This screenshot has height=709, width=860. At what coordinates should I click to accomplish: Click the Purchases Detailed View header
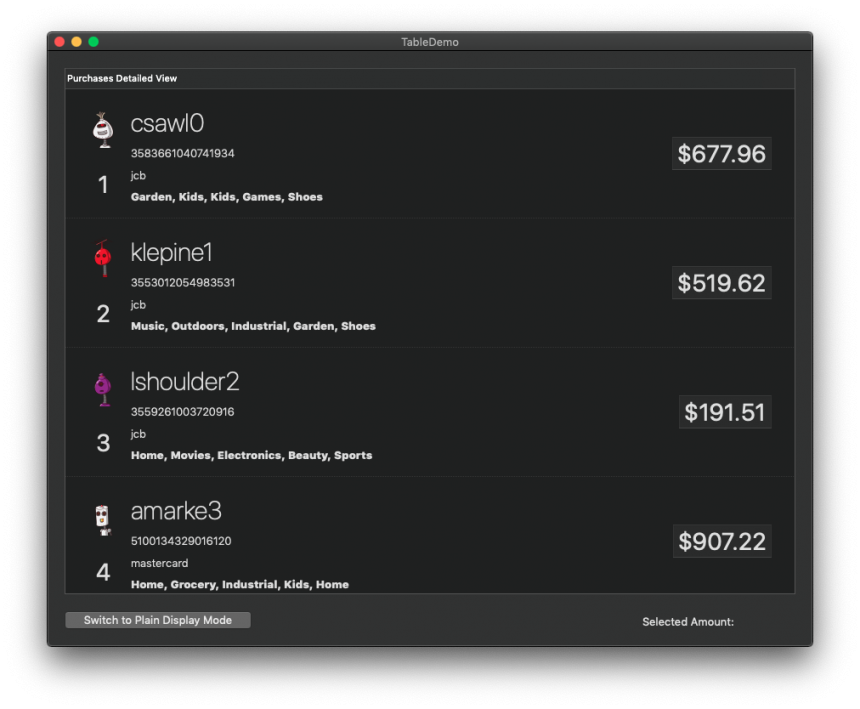pos(121,78)
